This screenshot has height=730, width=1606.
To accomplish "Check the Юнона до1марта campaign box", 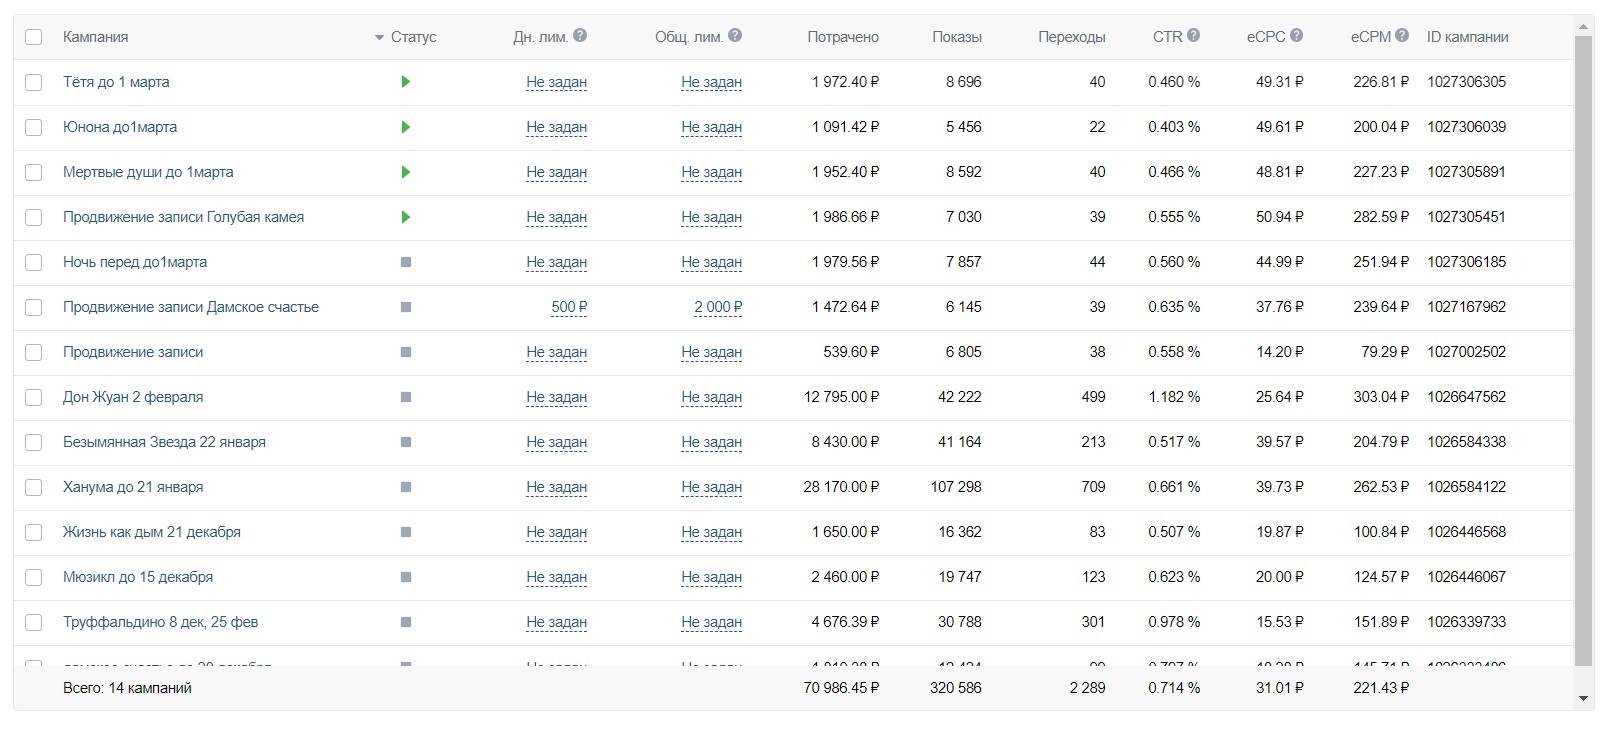I will click(x=34, y=127).
